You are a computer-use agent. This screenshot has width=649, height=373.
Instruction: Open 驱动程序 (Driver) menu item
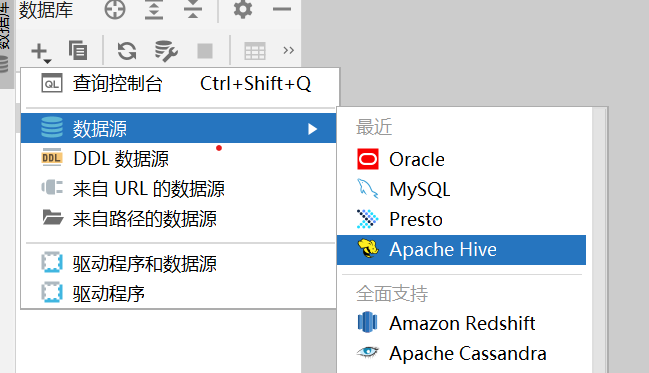[x=178, y=293]
